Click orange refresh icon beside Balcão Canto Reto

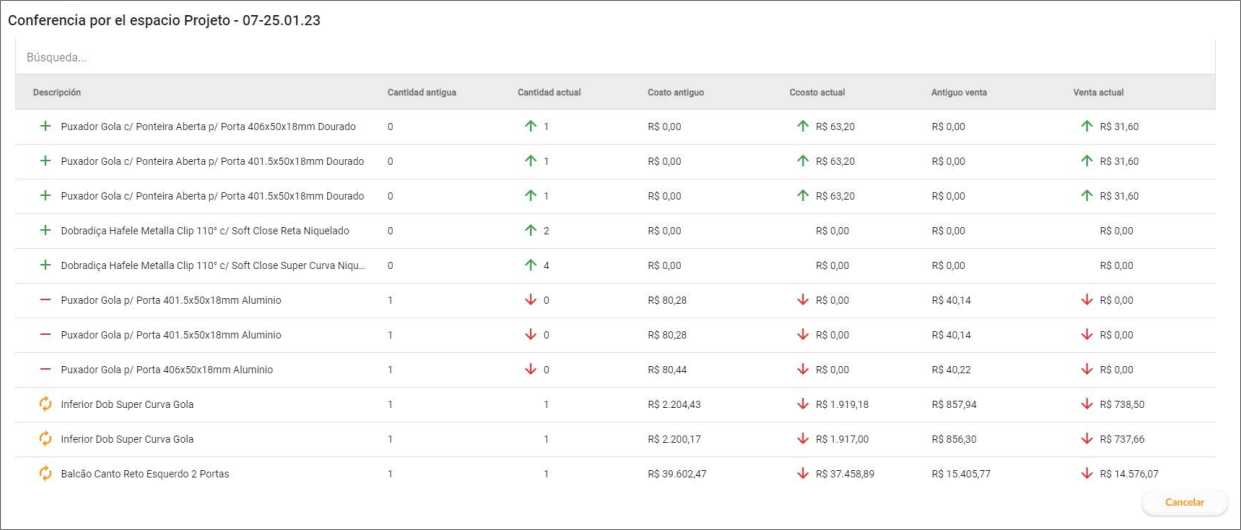(45, 474)
